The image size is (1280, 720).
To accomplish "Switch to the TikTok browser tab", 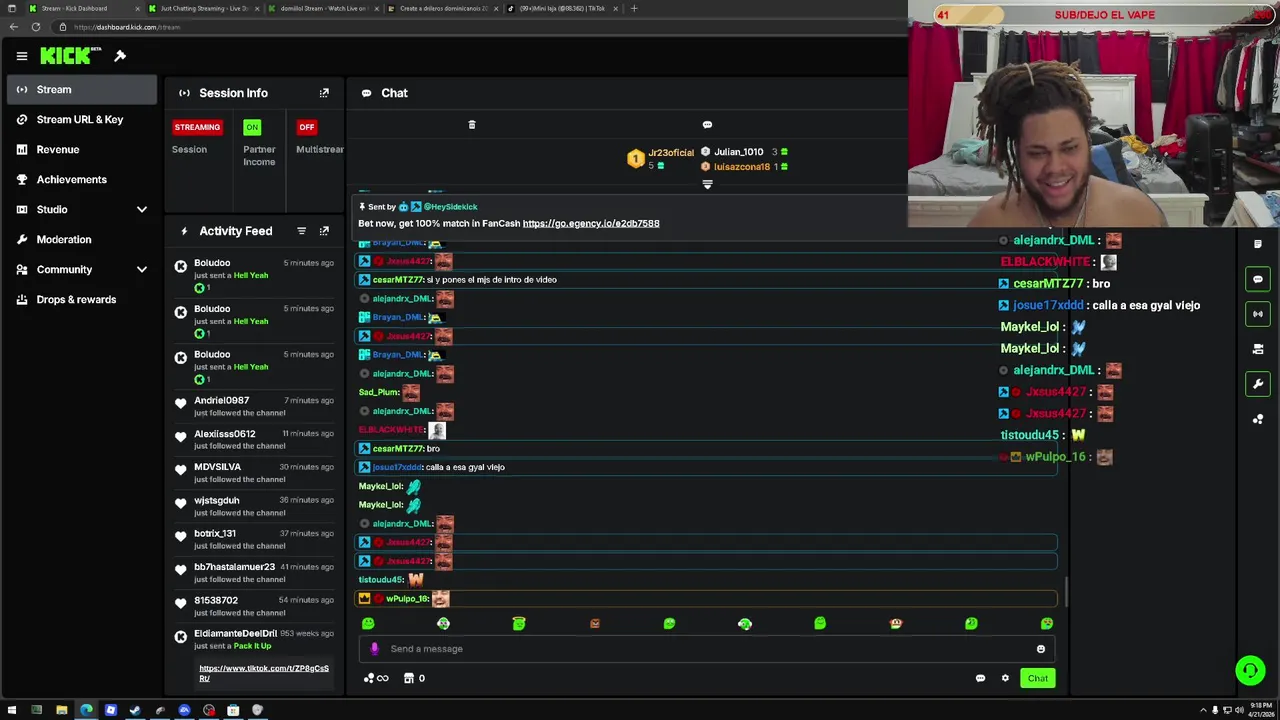I will coord(563,8).
